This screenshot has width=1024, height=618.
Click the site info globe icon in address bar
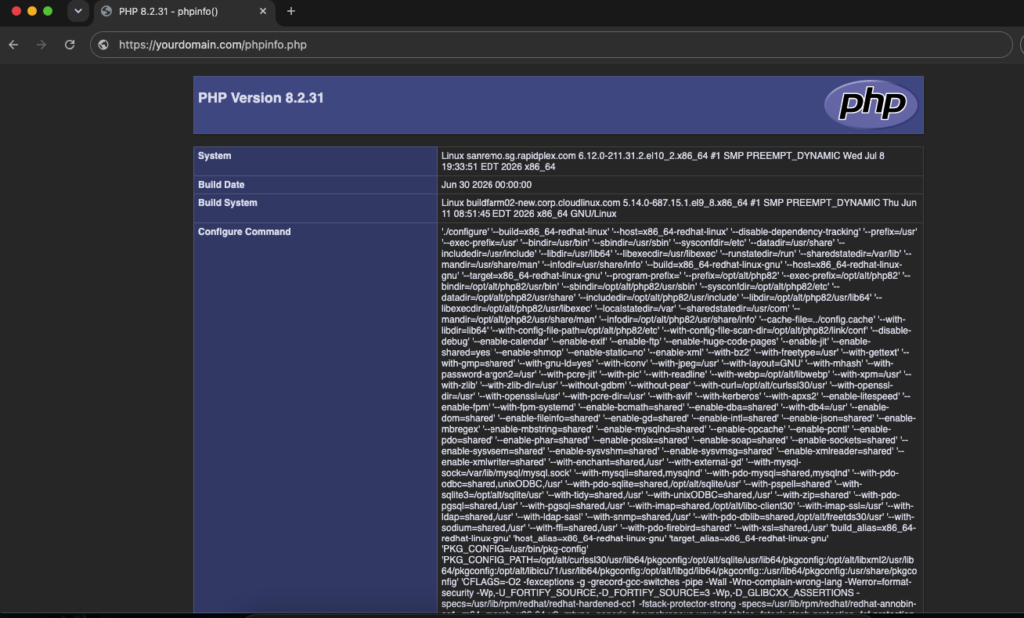103,45
